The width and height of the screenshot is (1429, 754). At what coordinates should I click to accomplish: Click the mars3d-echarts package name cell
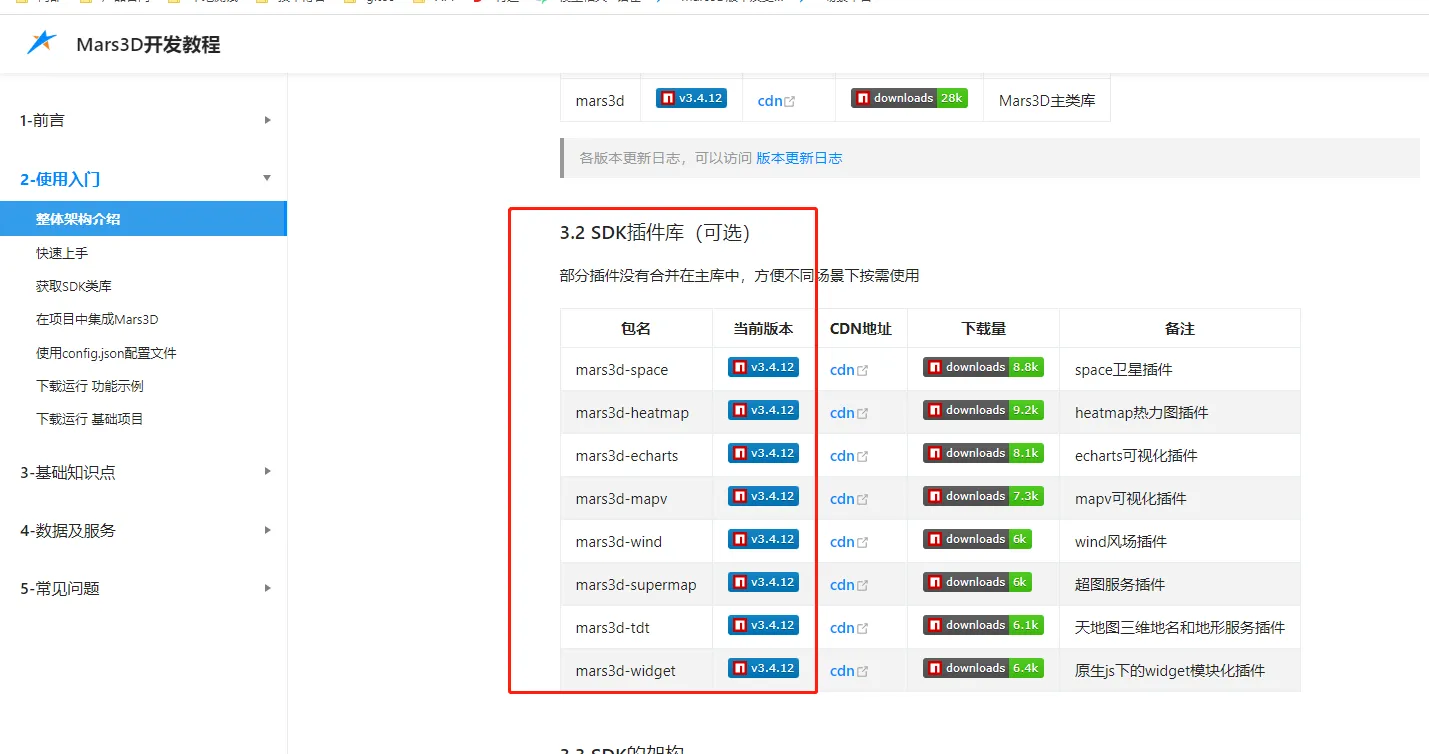(636, 456)
